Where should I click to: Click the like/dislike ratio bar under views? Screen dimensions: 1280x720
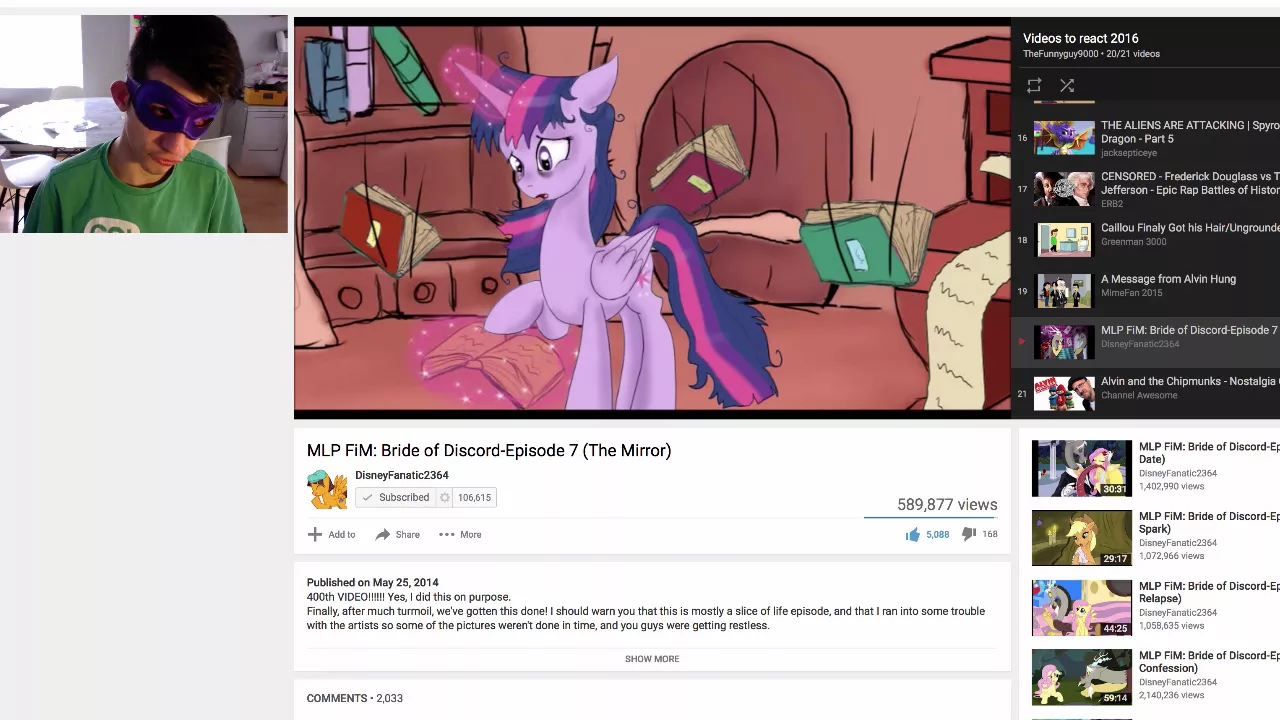931,518
